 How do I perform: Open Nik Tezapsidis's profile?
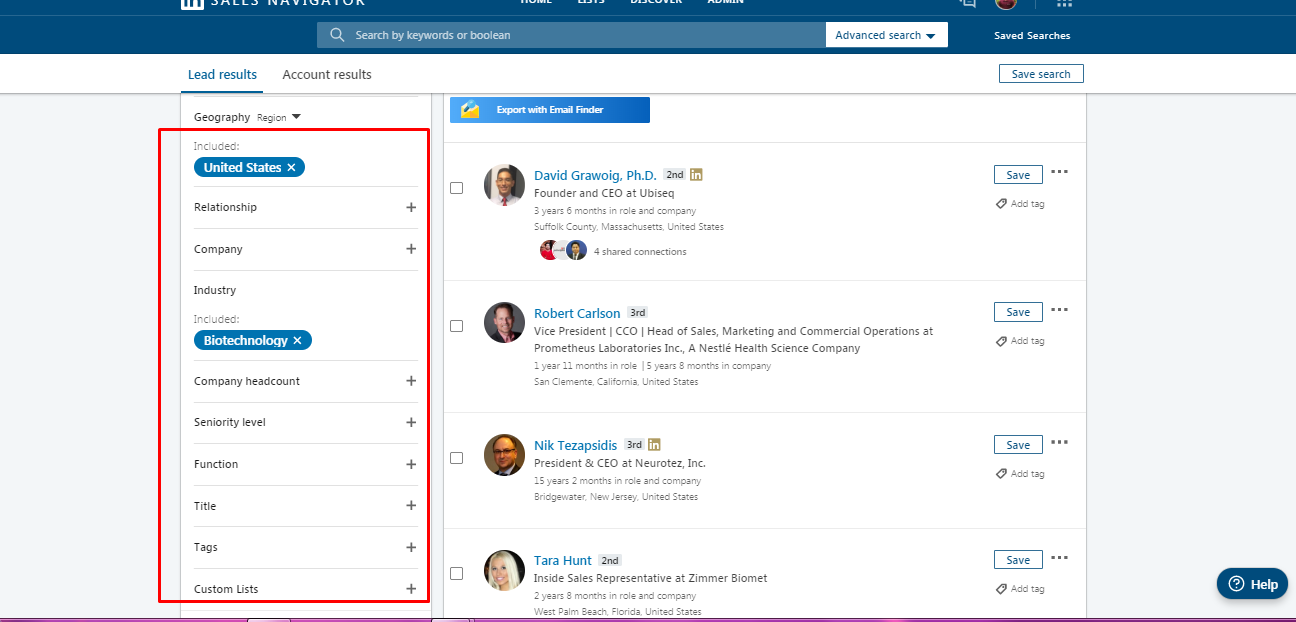[575, 444]
